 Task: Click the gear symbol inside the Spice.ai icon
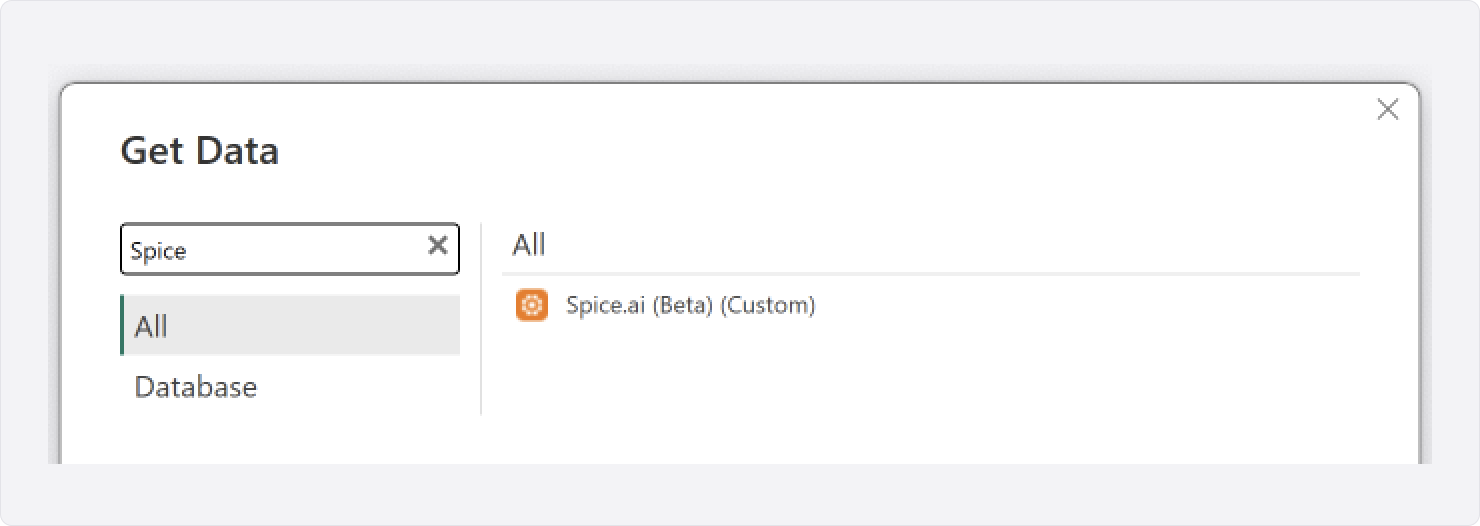pyautogui.click(x=531, y=305)
